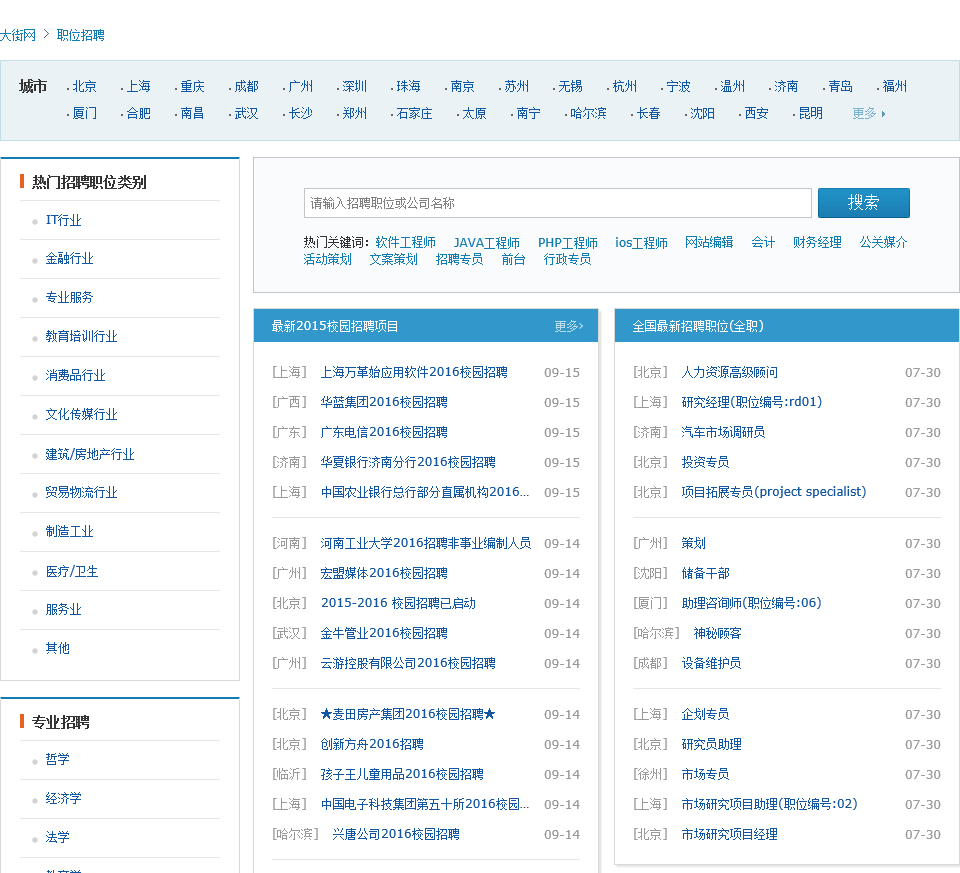
Task: View the 汽车市场调研员 job posting
Action: (722, 432)
